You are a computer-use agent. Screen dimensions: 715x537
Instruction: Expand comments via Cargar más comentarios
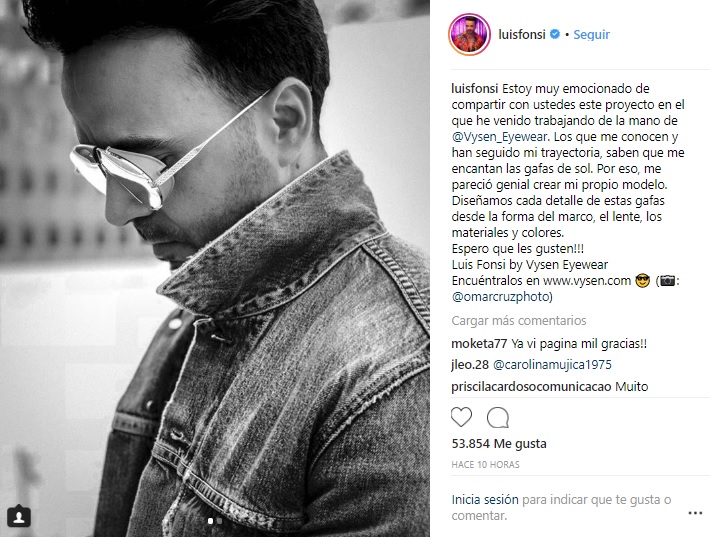tap(519, 320)
